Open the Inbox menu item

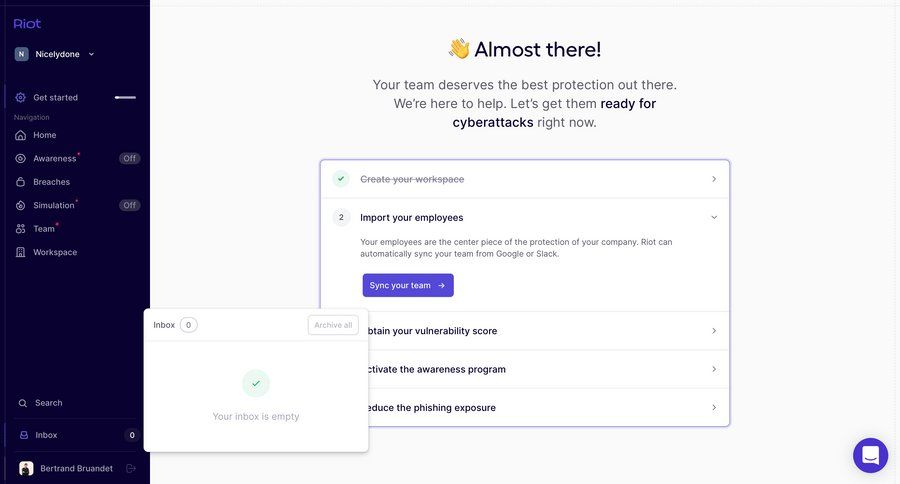pyautogui.click(x=46, y=435)
